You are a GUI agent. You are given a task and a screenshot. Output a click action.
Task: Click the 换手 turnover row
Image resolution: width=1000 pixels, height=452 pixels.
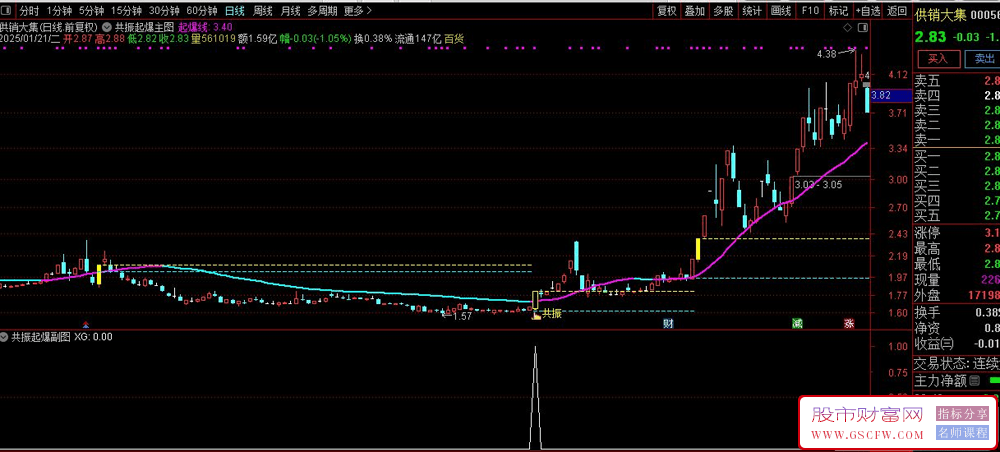[957, 314]
